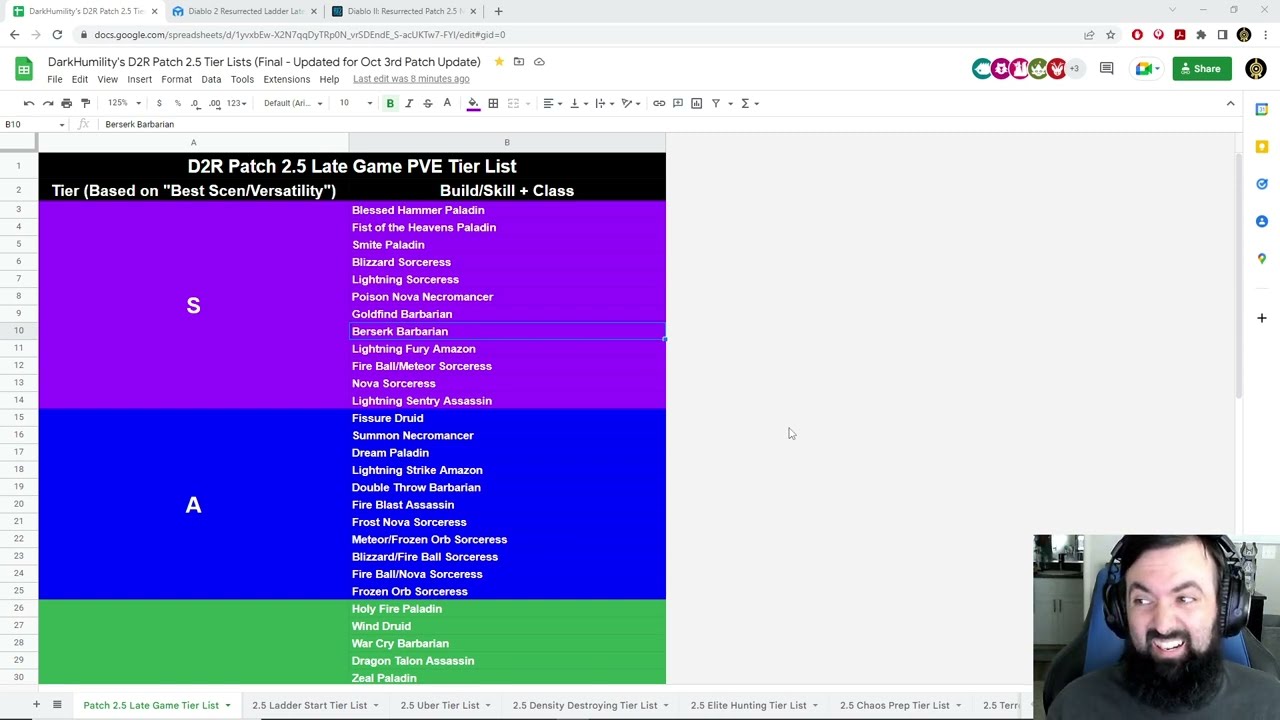Image resolution: width=1280 pixels, height=720 pixels.
Task: Open comment history next to Meet
Action: click(x=1106, y=69)
